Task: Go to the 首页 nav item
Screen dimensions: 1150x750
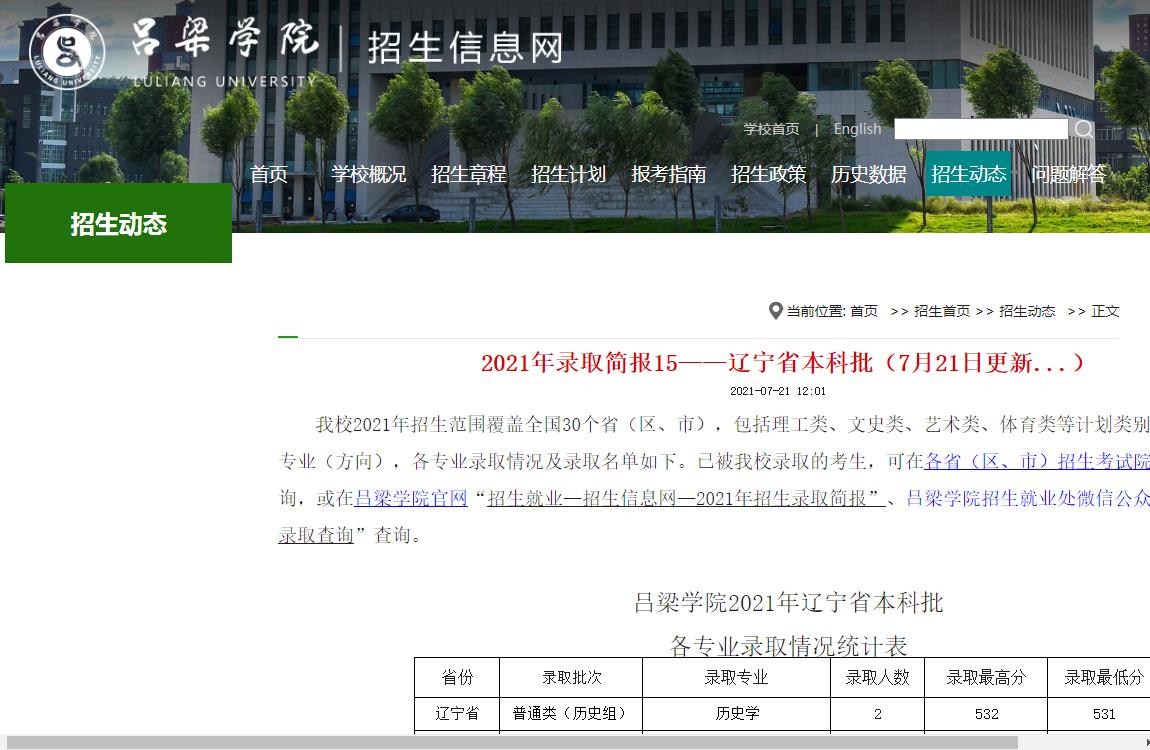Action: click(x=269, y=174)
